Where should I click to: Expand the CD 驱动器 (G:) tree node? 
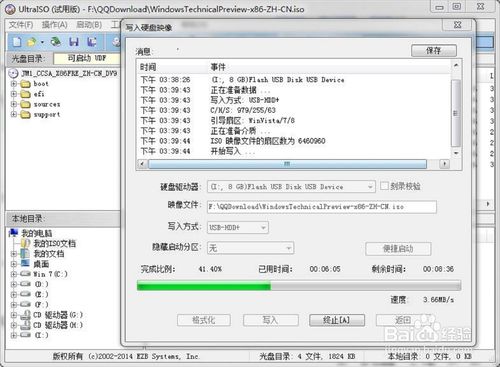click(x=14, y=315)
